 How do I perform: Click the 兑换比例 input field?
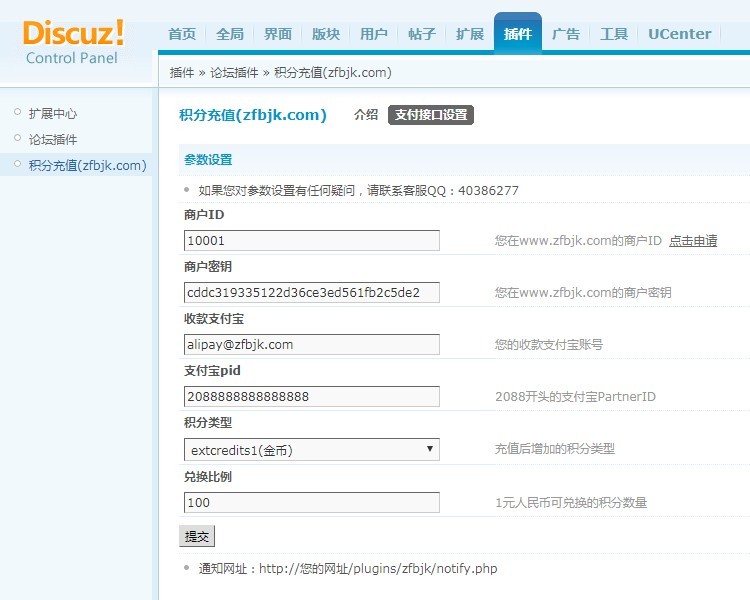312,502
